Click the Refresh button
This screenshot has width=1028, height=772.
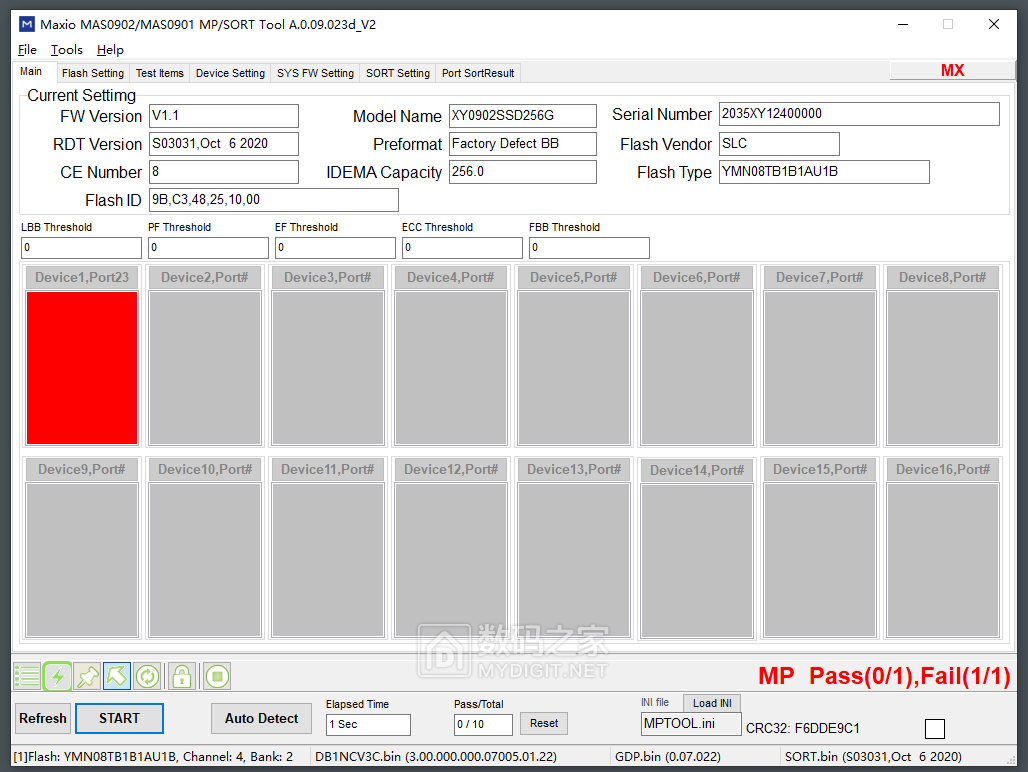(43, 718)
